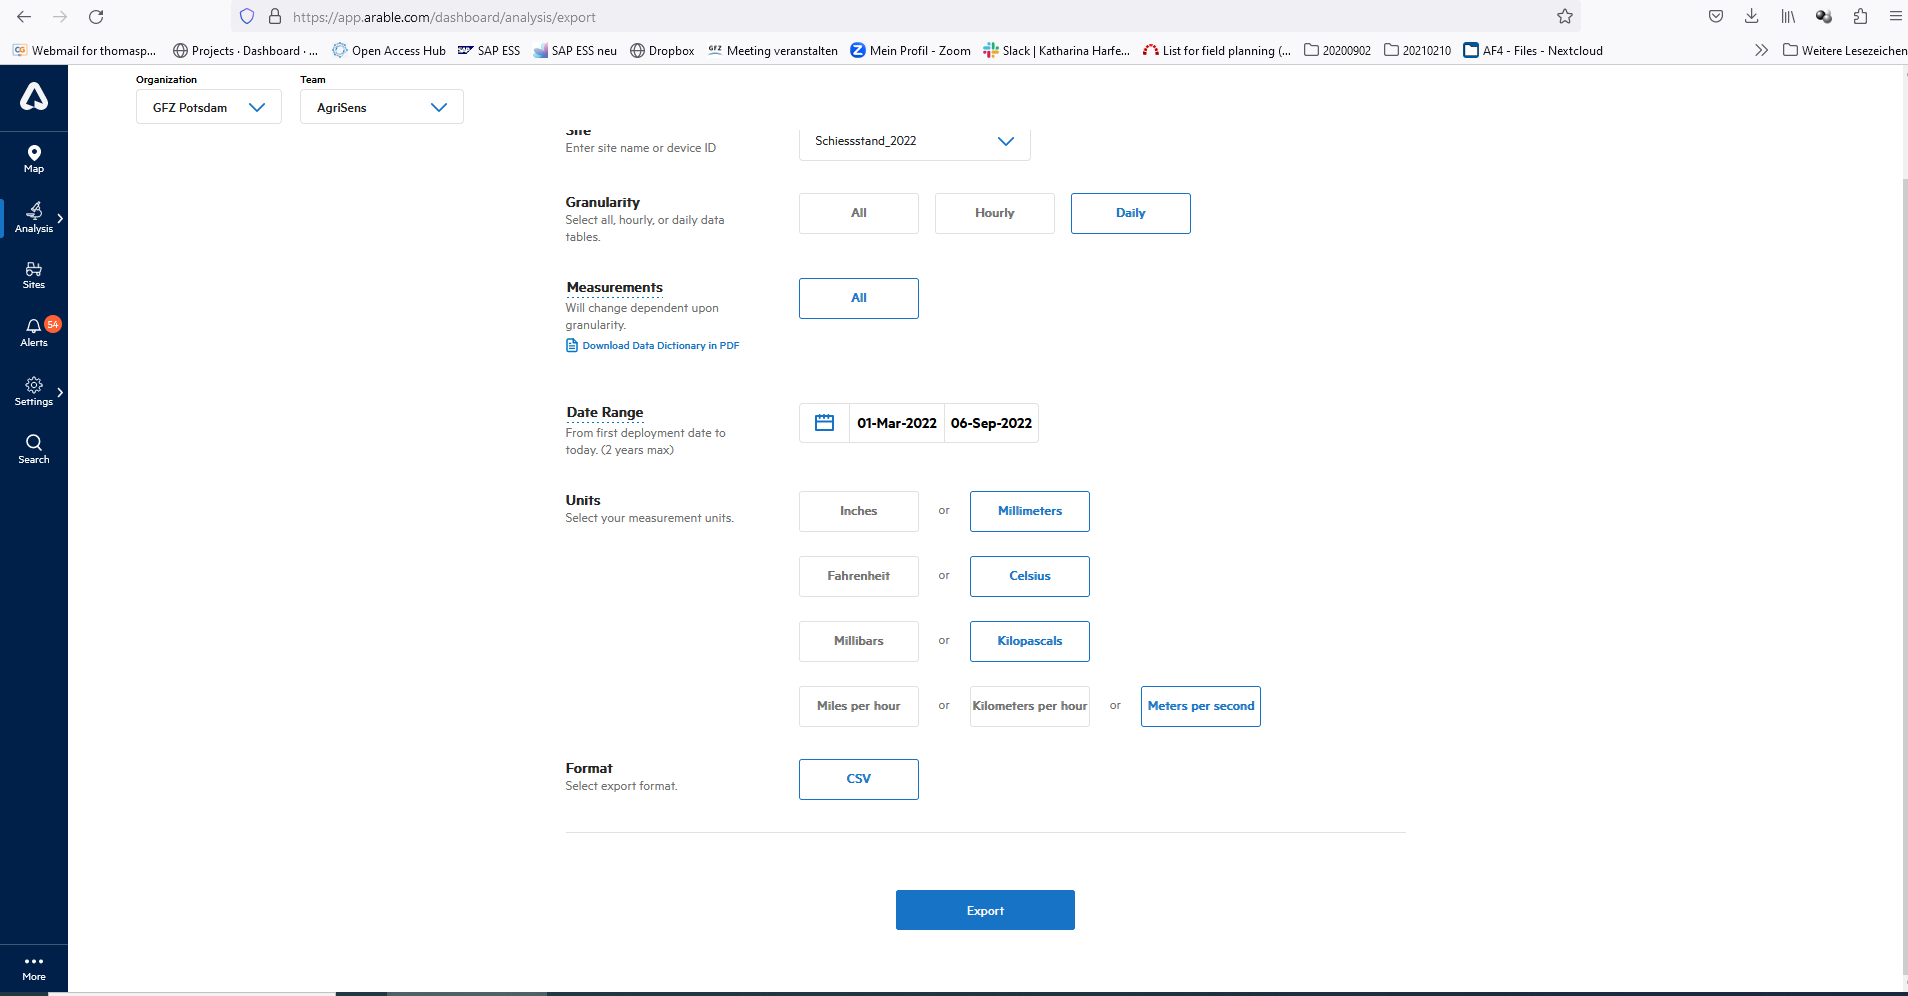The height and width of the screenshot is (996, 1908).
Task: Download Data Dictionary in PDF
Action: click(x=660, y=346)
